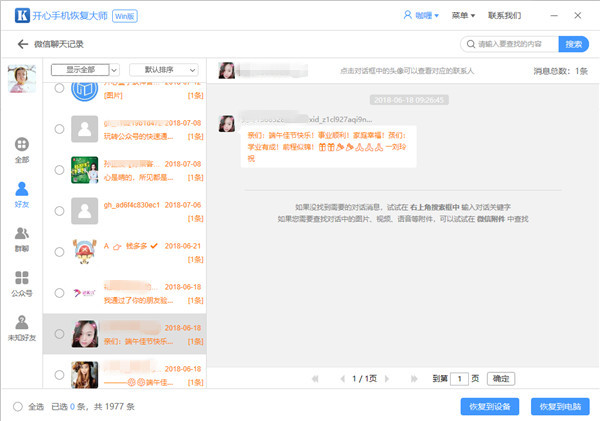
Task: Click gray avatar for 玩转公众号 row
Action: pyautogui.click(x=85, y=129)
